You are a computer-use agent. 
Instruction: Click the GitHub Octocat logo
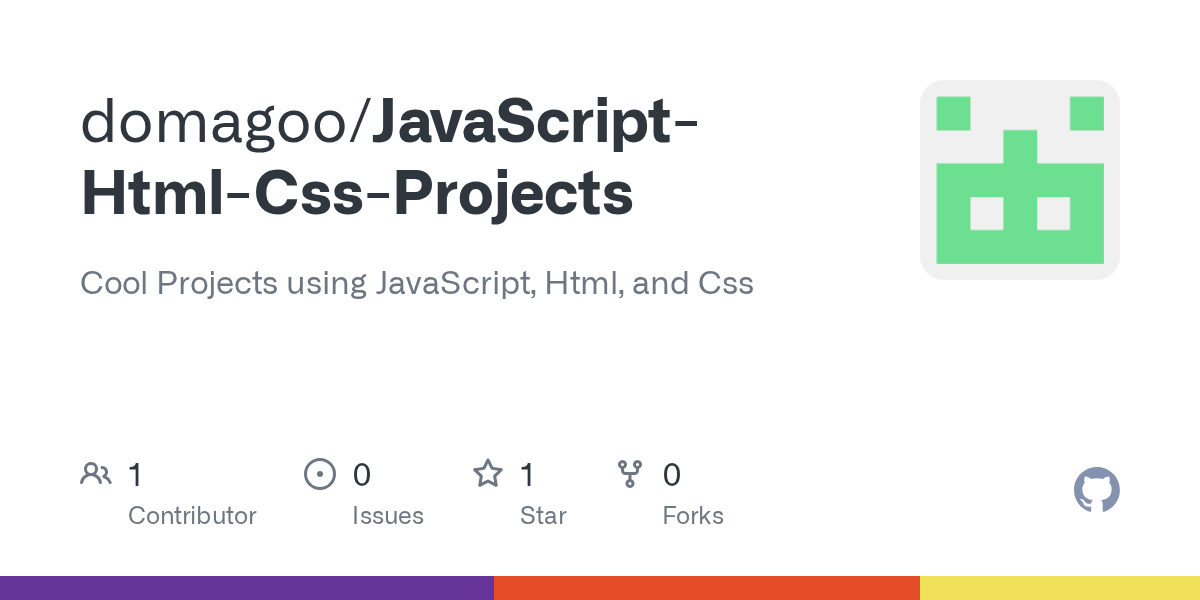(x=1096, y=490)
